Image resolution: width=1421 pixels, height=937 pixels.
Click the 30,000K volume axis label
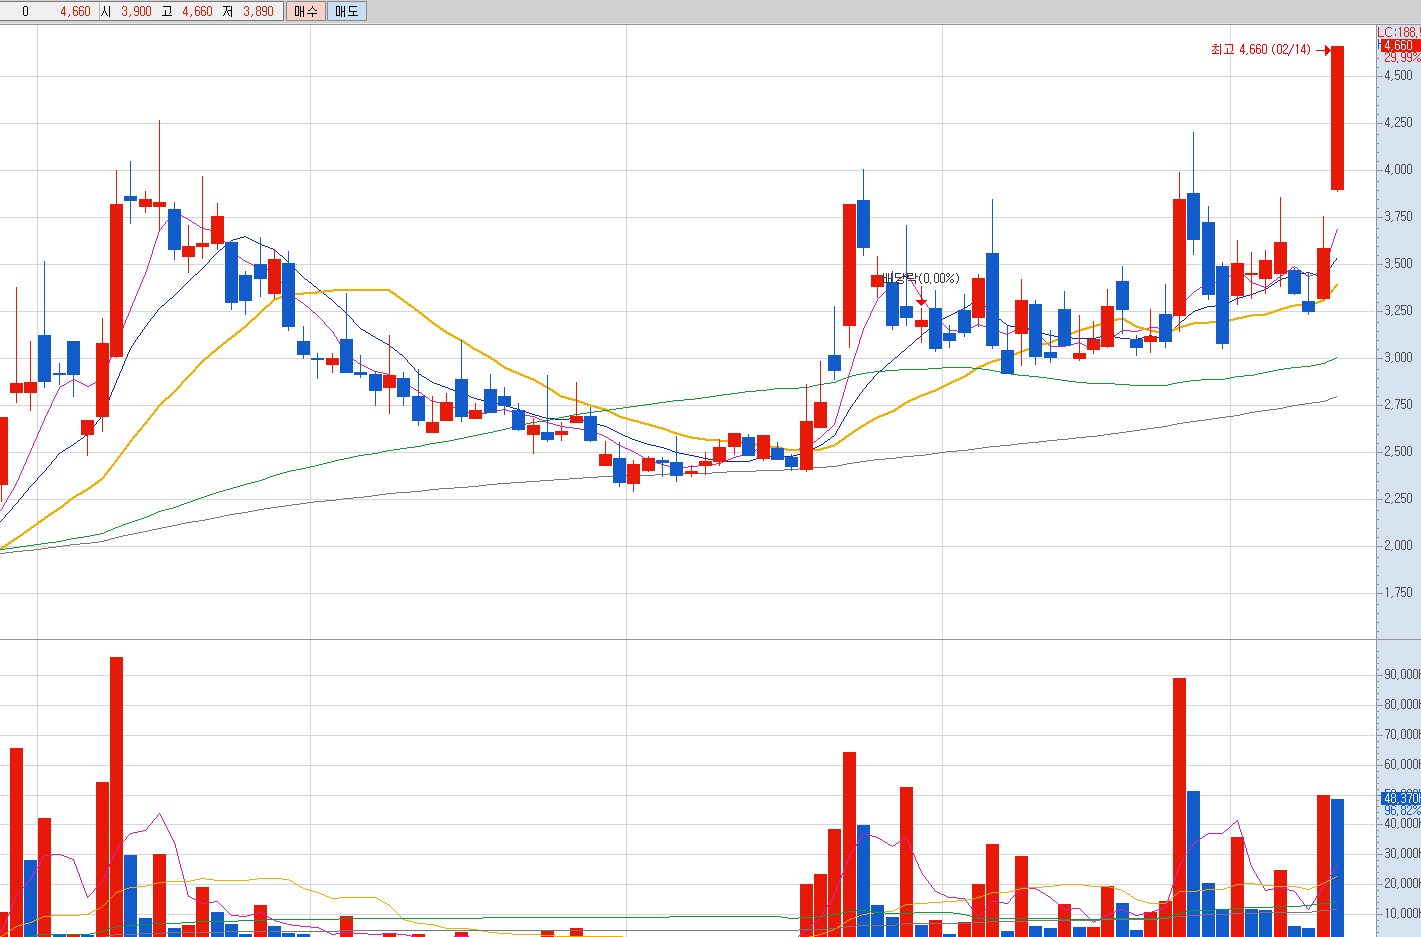(1402, 853)
